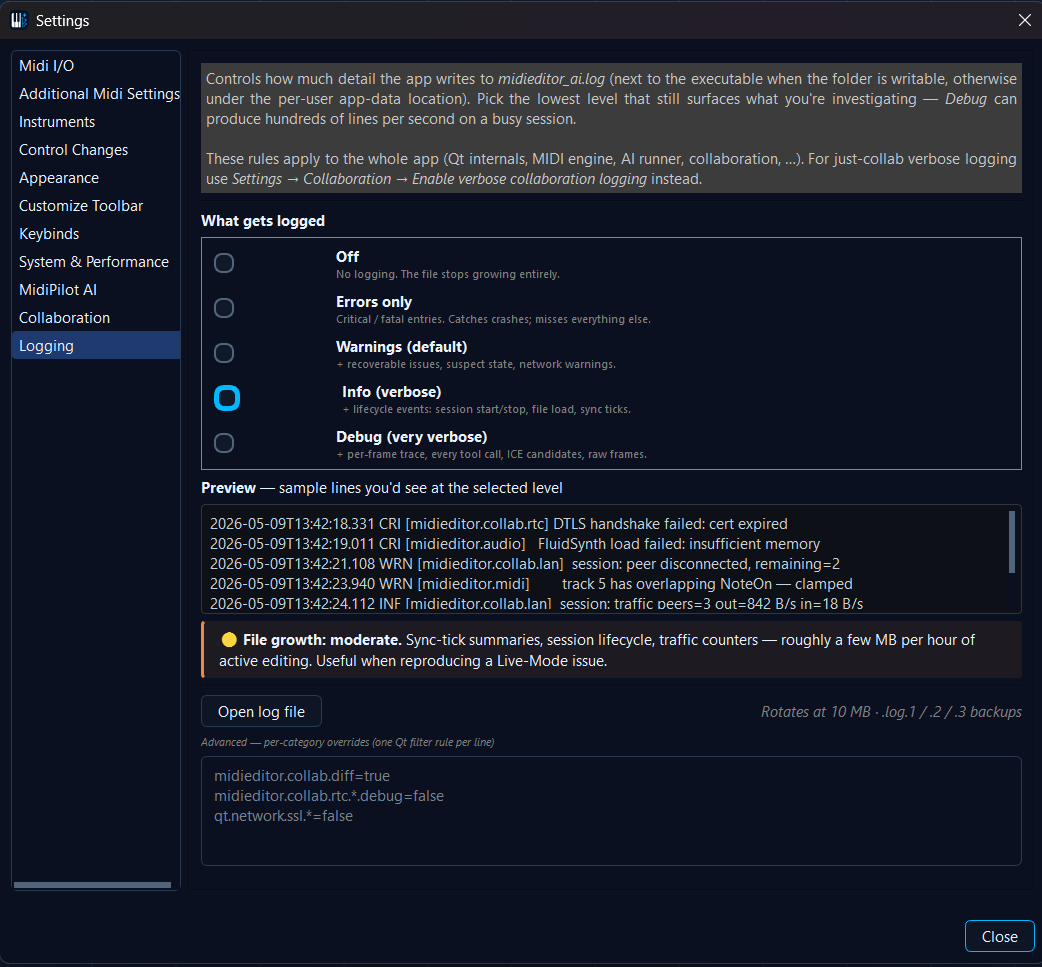Click the Open log file button
The image size is (1042, 967).
[261, 712]
